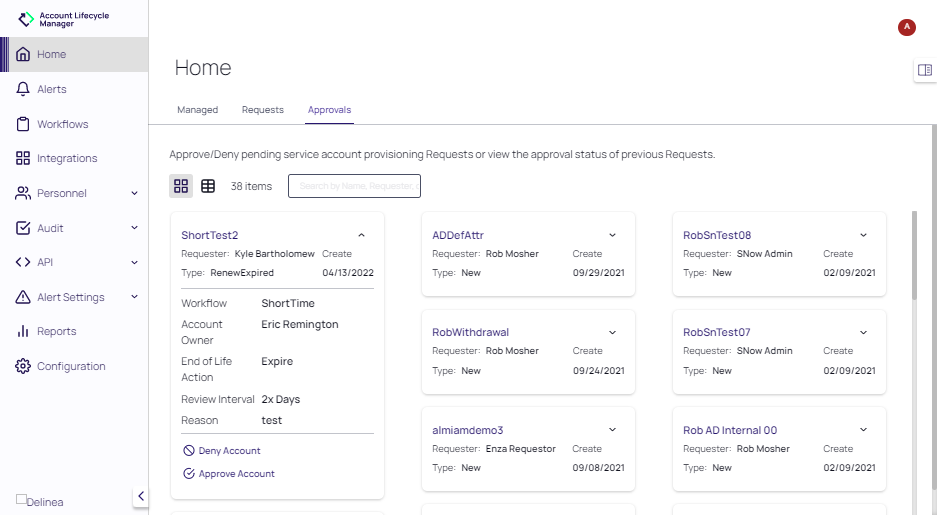937x515 pixels.
Task: Switch to table list view
Action: 208,186
